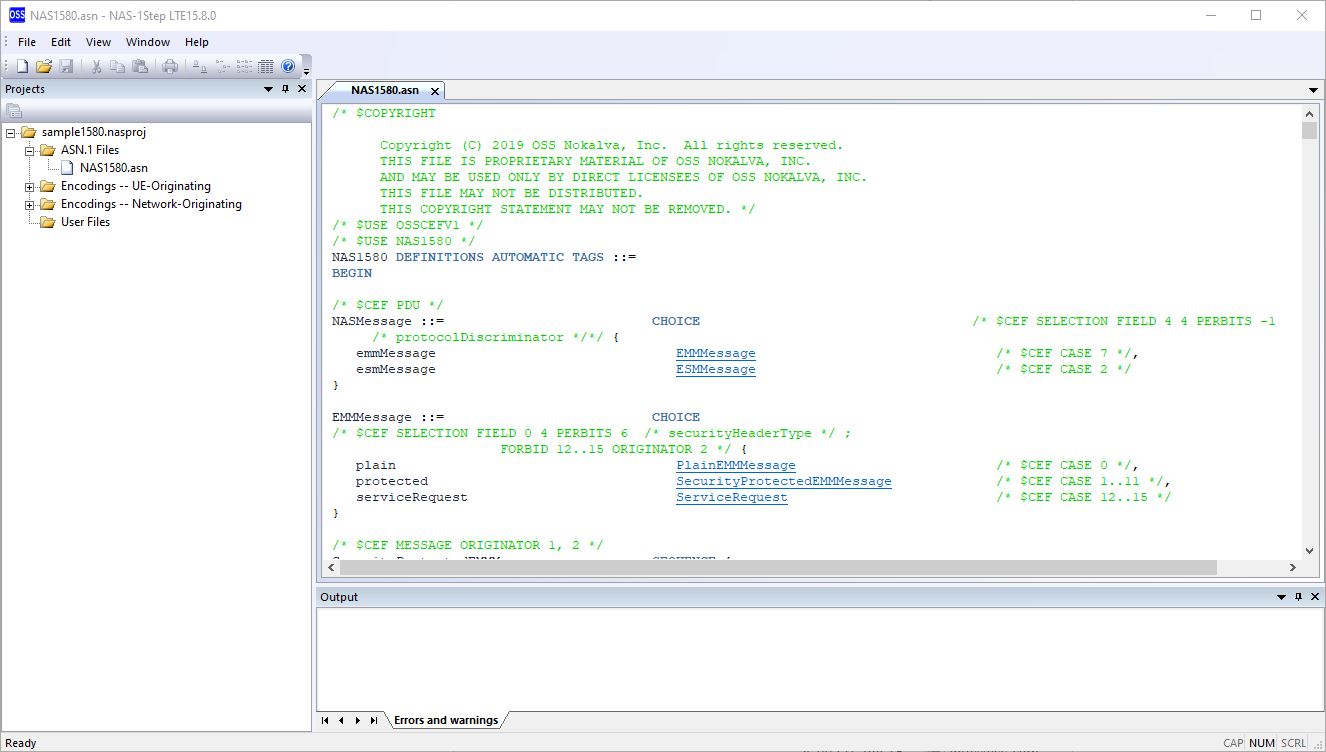Select the table grid view toolbar icon
Viewport: 1326px width, 752px height.
tap(266, 67)
